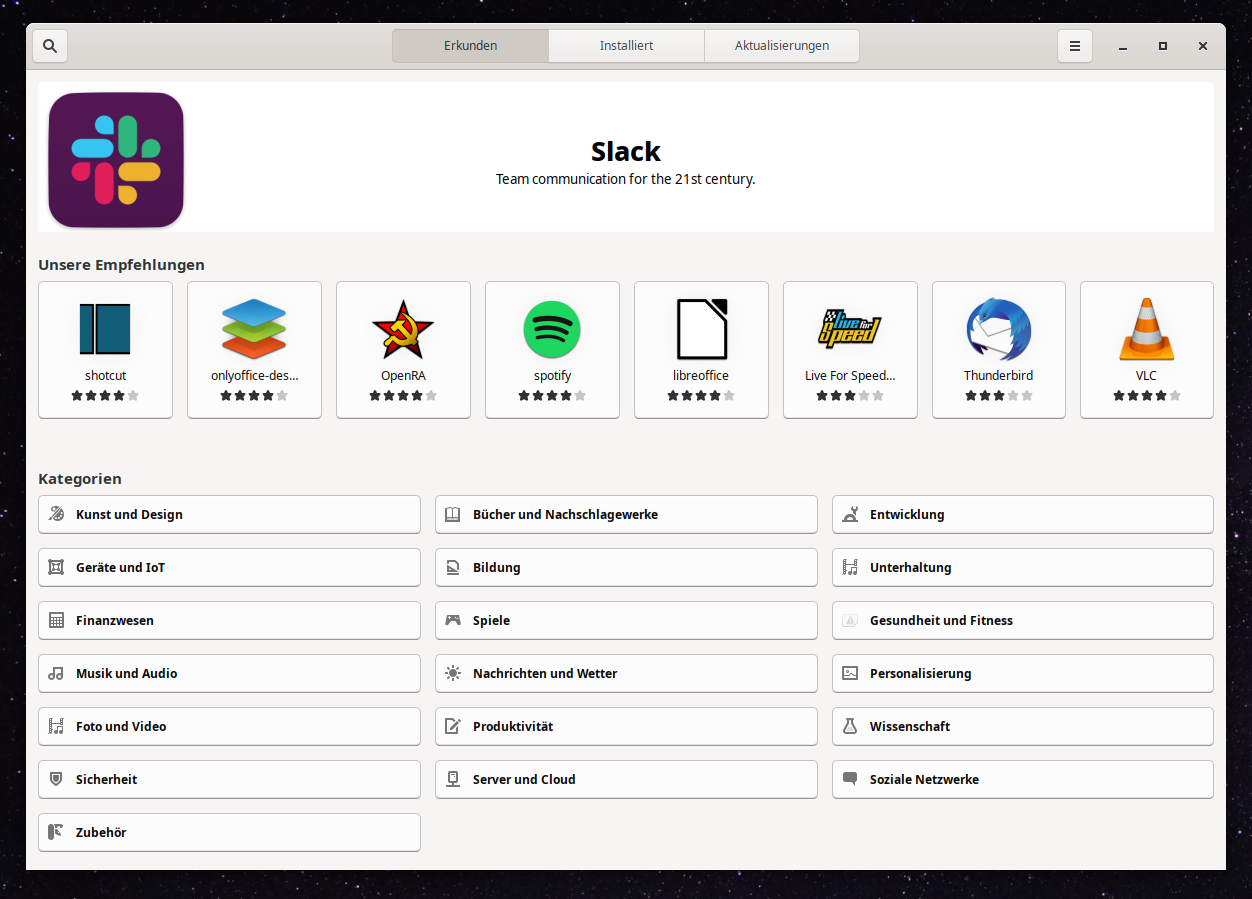This screenshot has width=1252, height=899.
Task: Click the Soziale Netzwerke chat bubble icon
Action: coord(850,779)
